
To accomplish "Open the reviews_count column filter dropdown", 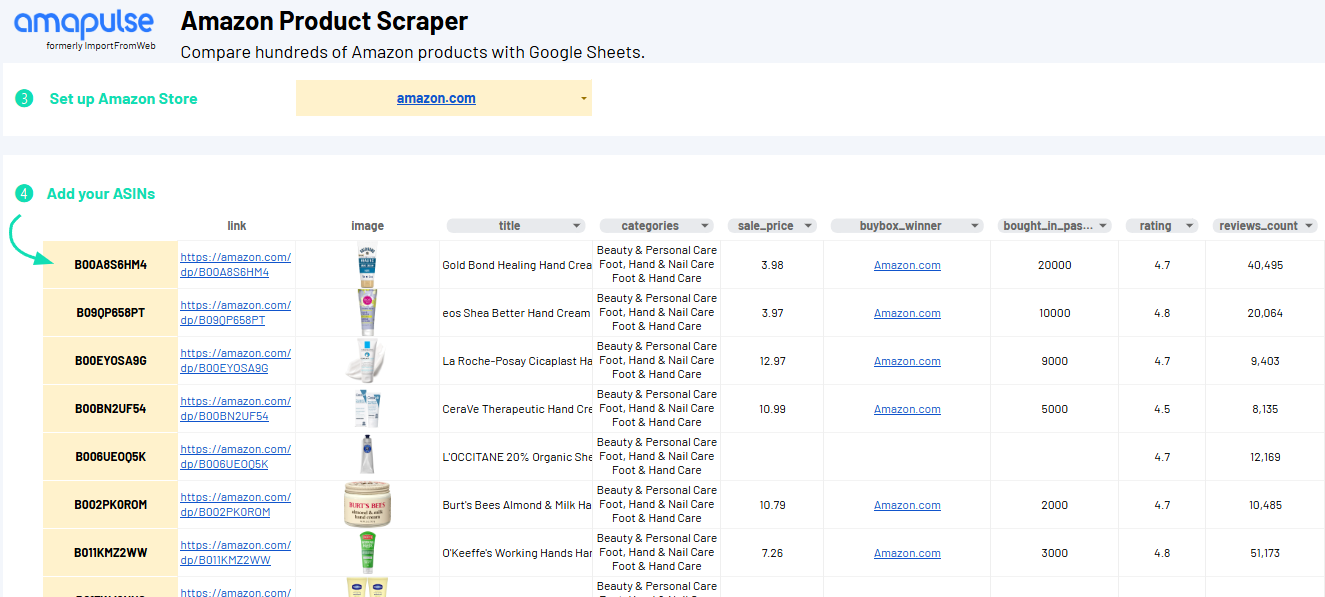I will click(1309, 226).
